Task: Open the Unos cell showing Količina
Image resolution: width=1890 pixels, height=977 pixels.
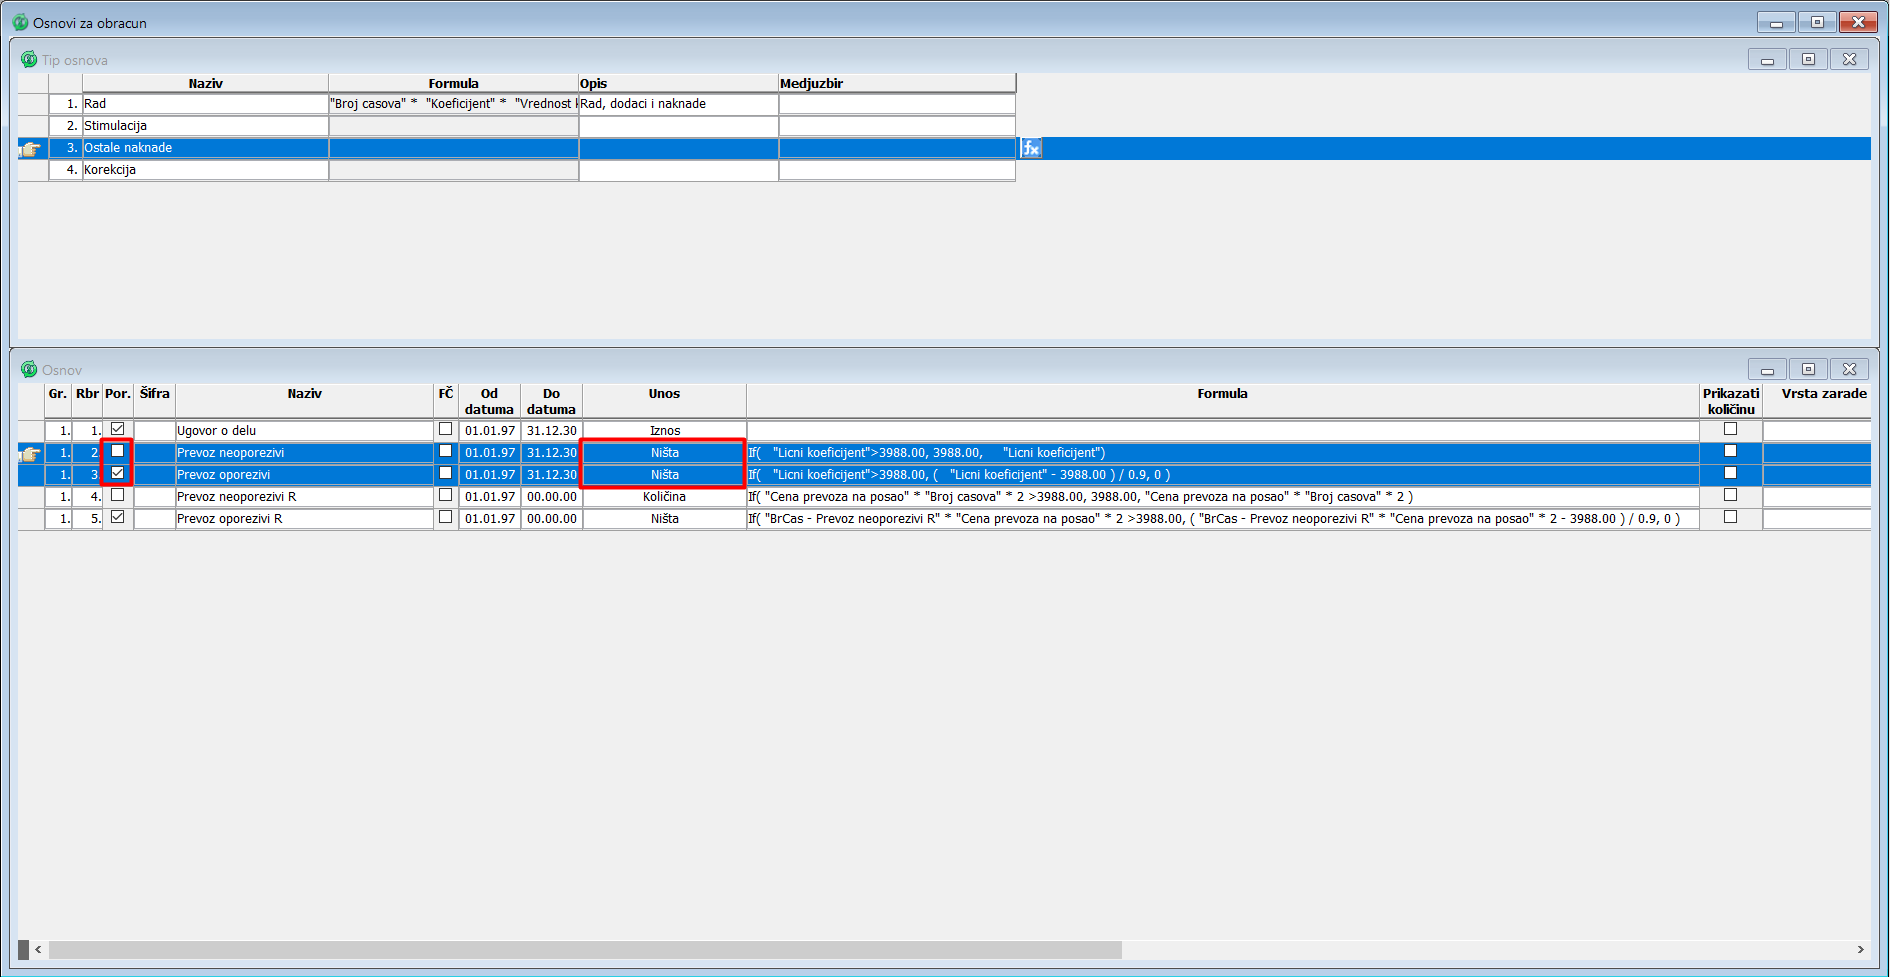Action: click(664, 497)
